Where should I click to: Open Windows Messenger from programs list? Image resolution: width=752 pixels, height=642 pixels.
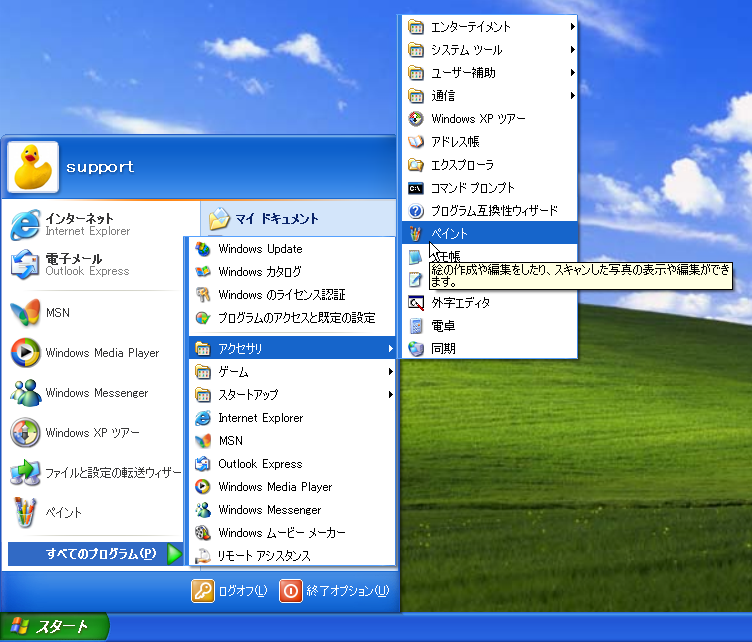[292, 510]
